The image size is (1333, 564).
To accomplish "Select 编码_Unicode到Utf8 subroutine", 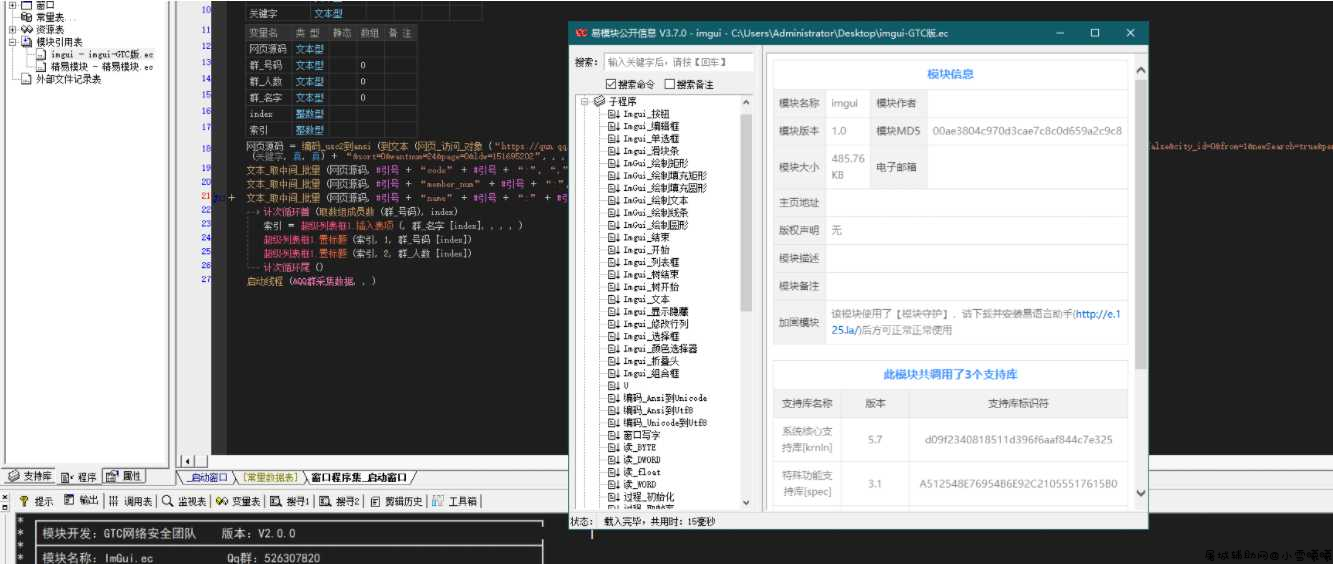I will (665, 423).
